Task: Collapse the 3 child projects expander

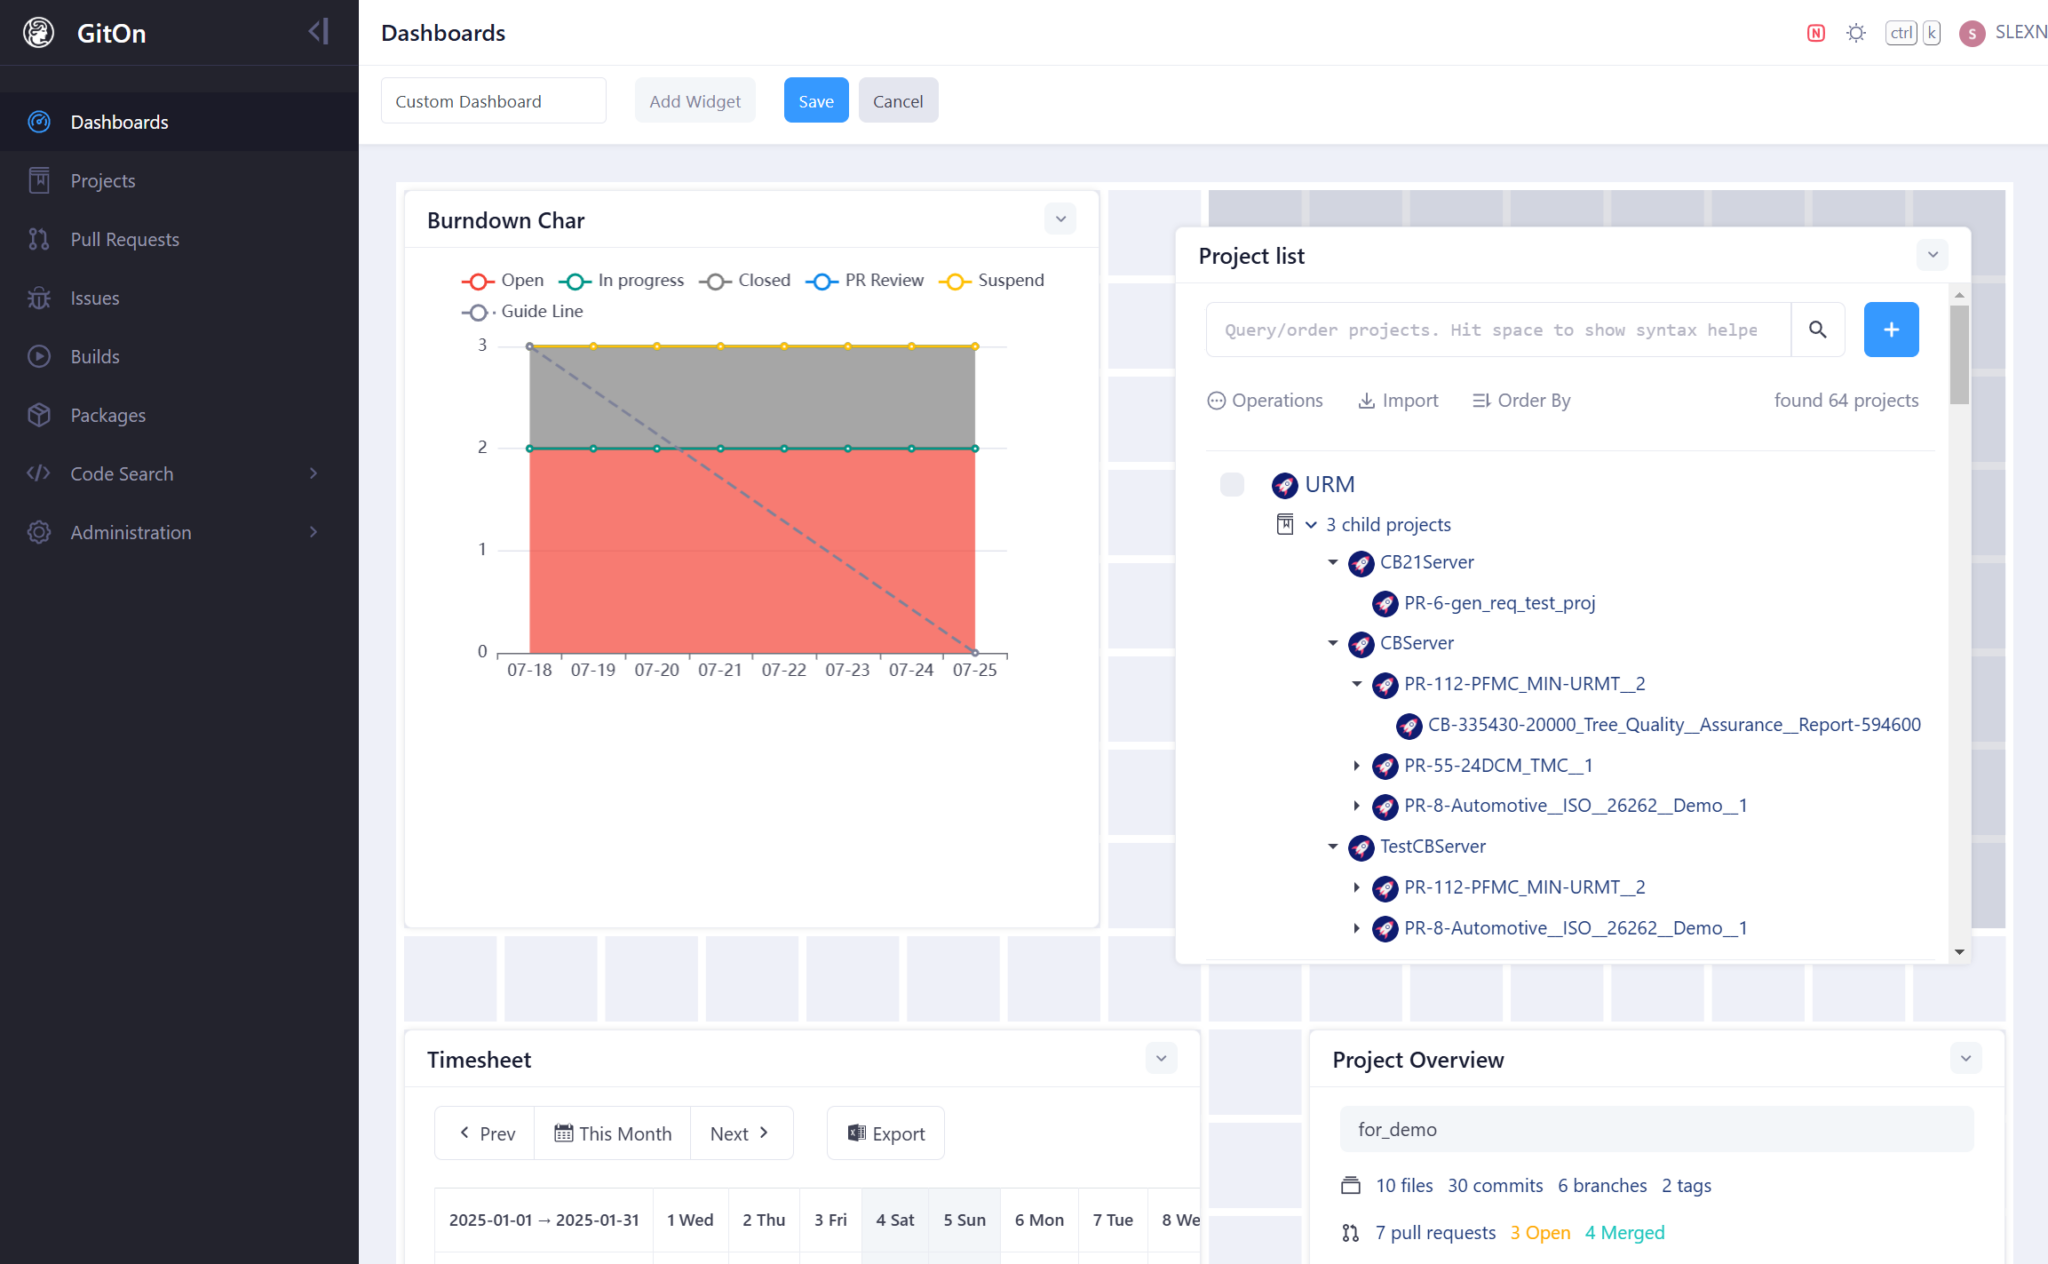Action: pyautogui.click(x=1311, y=525)
